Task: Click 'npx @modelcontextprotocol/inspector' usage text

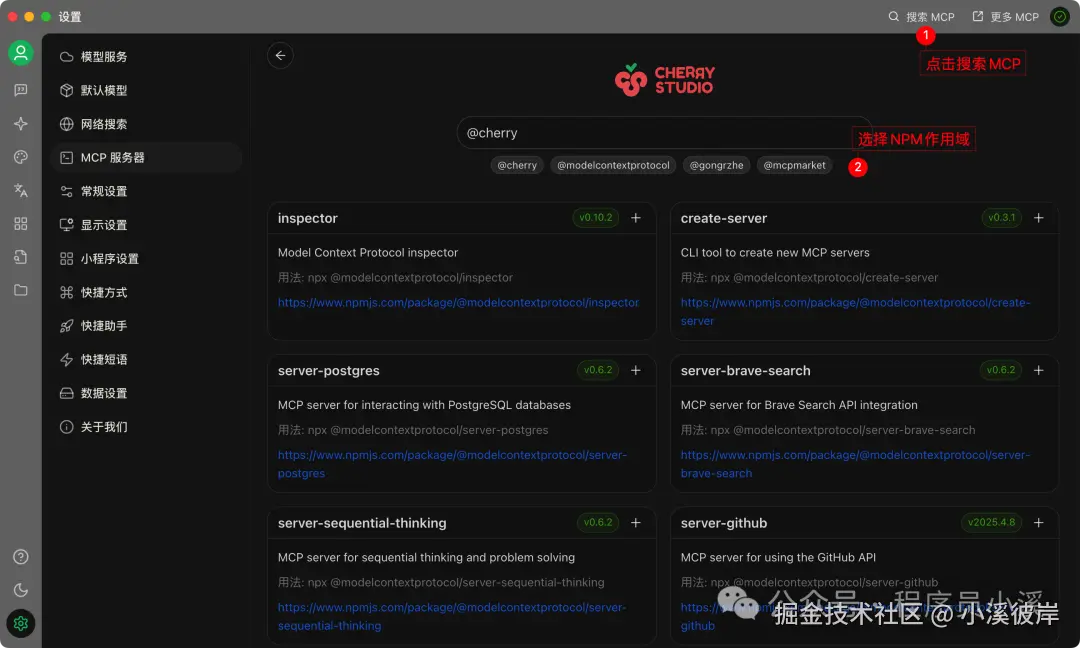Action: [410, 278]
